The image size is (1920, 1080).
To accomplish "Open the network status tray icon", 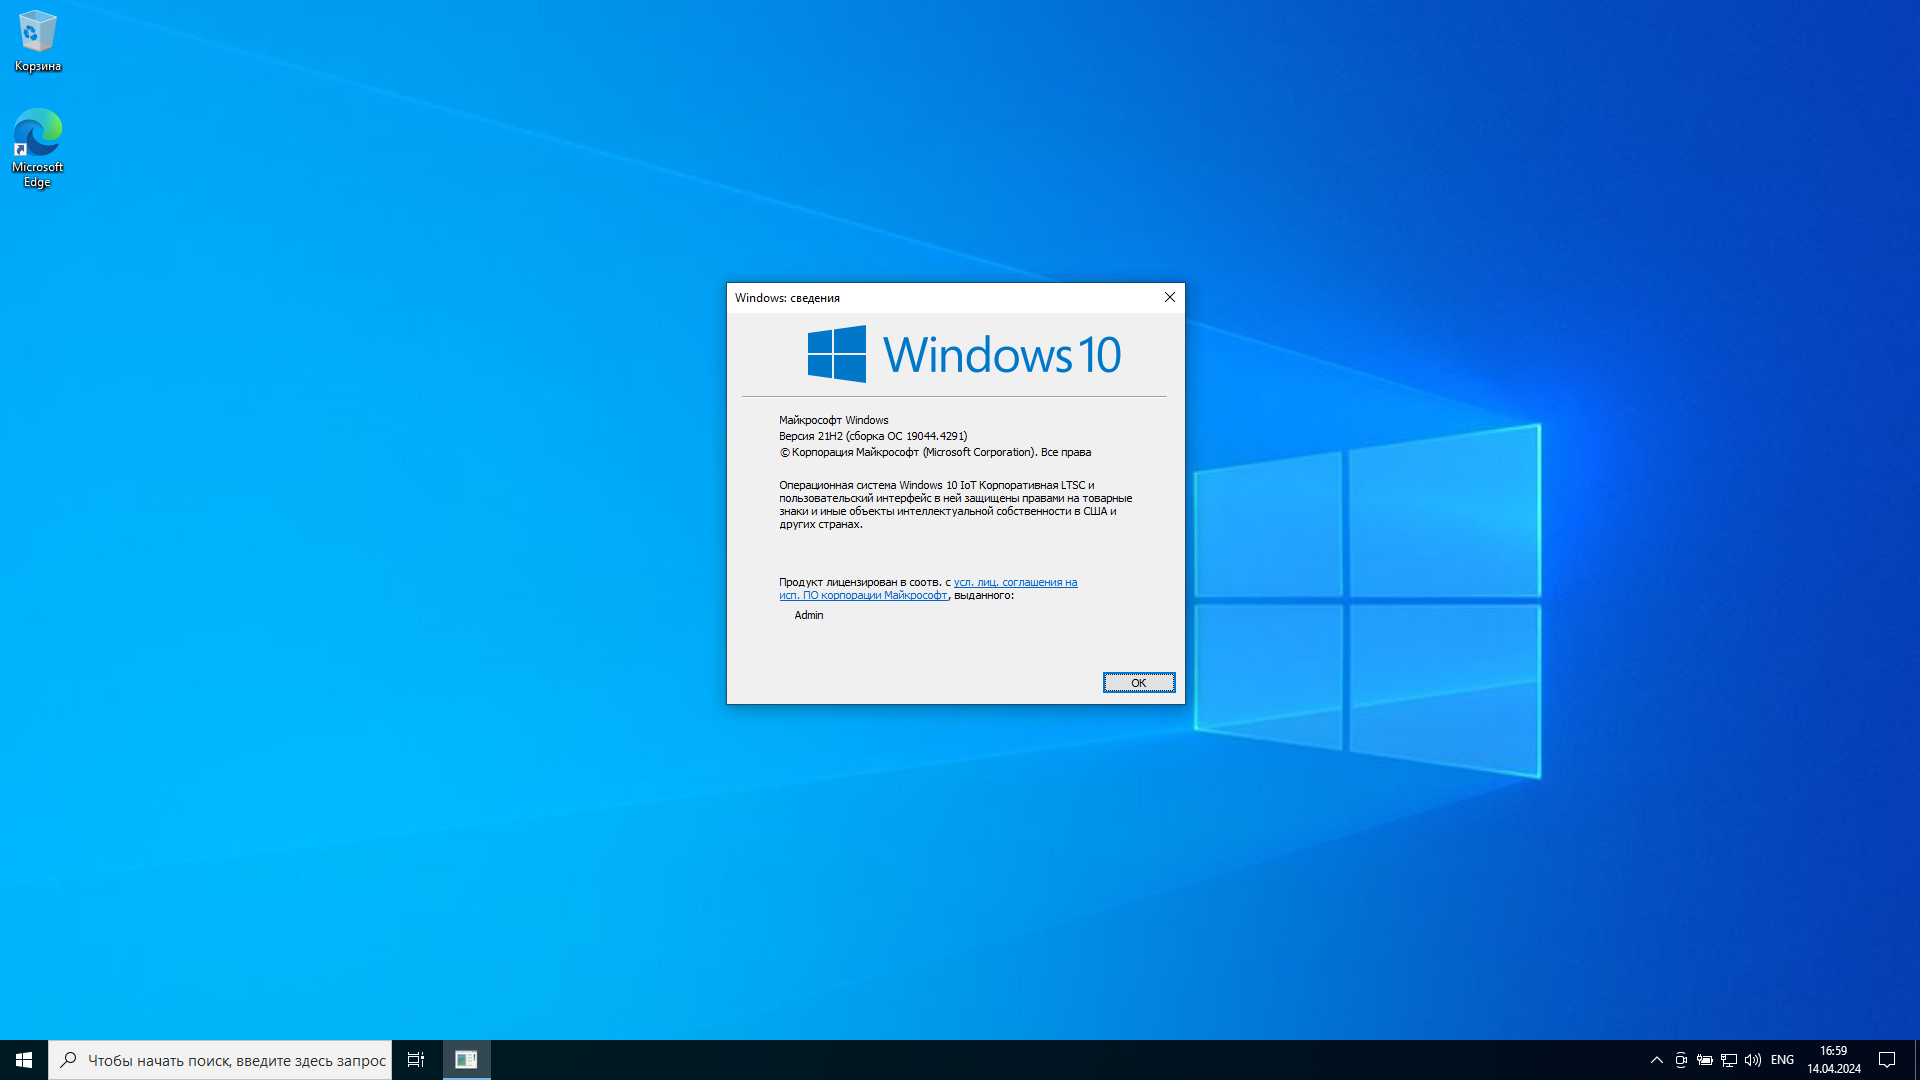I will (x=1729, y=1060).
